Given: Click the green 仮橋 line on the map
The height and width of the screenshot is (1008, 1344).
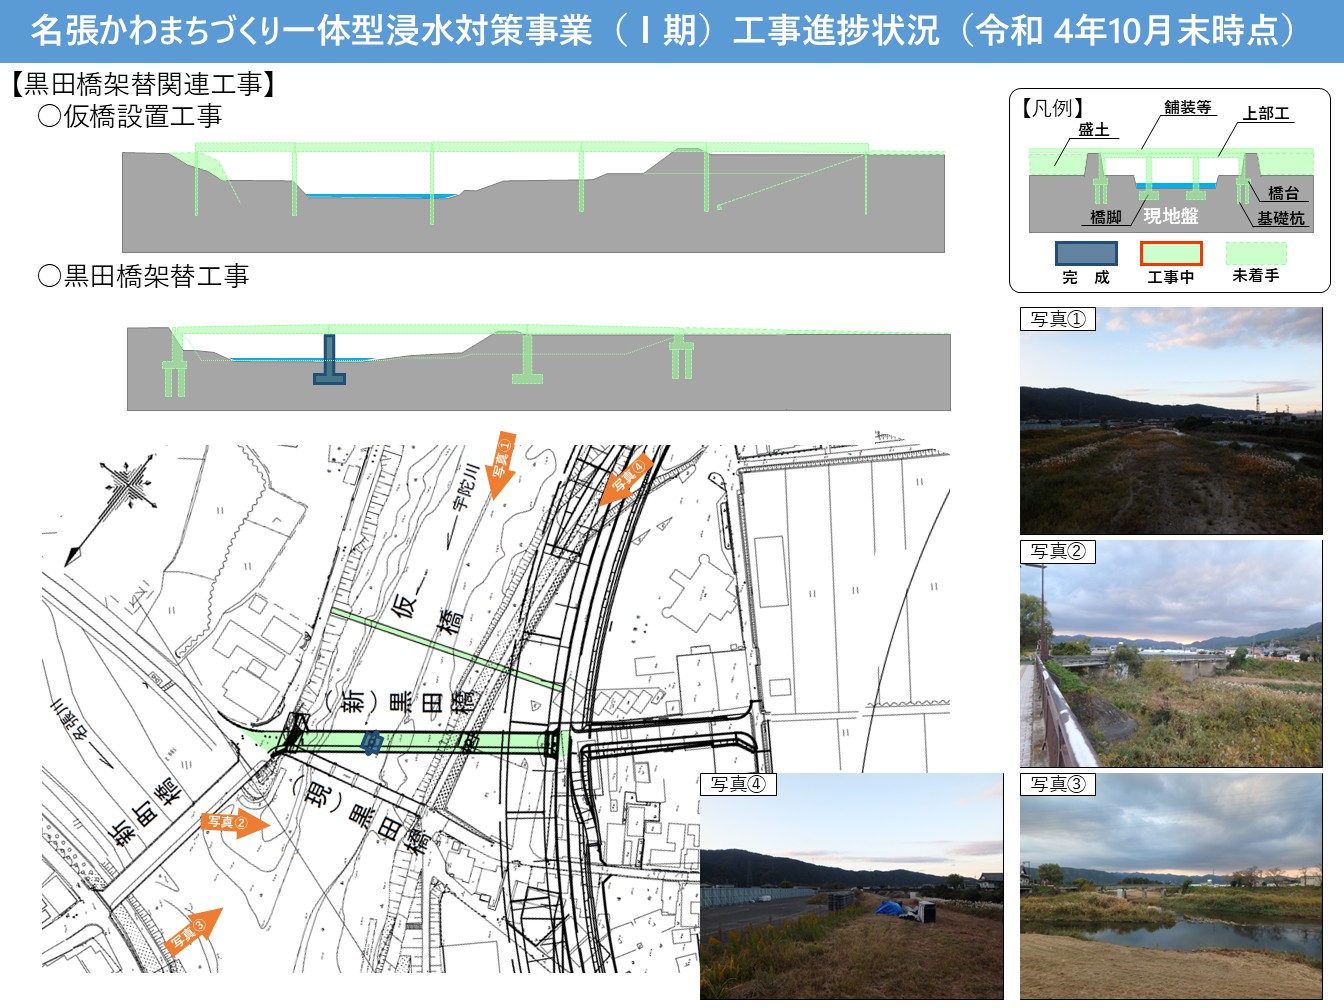Looking at the screenshot, I should (446, 649).
